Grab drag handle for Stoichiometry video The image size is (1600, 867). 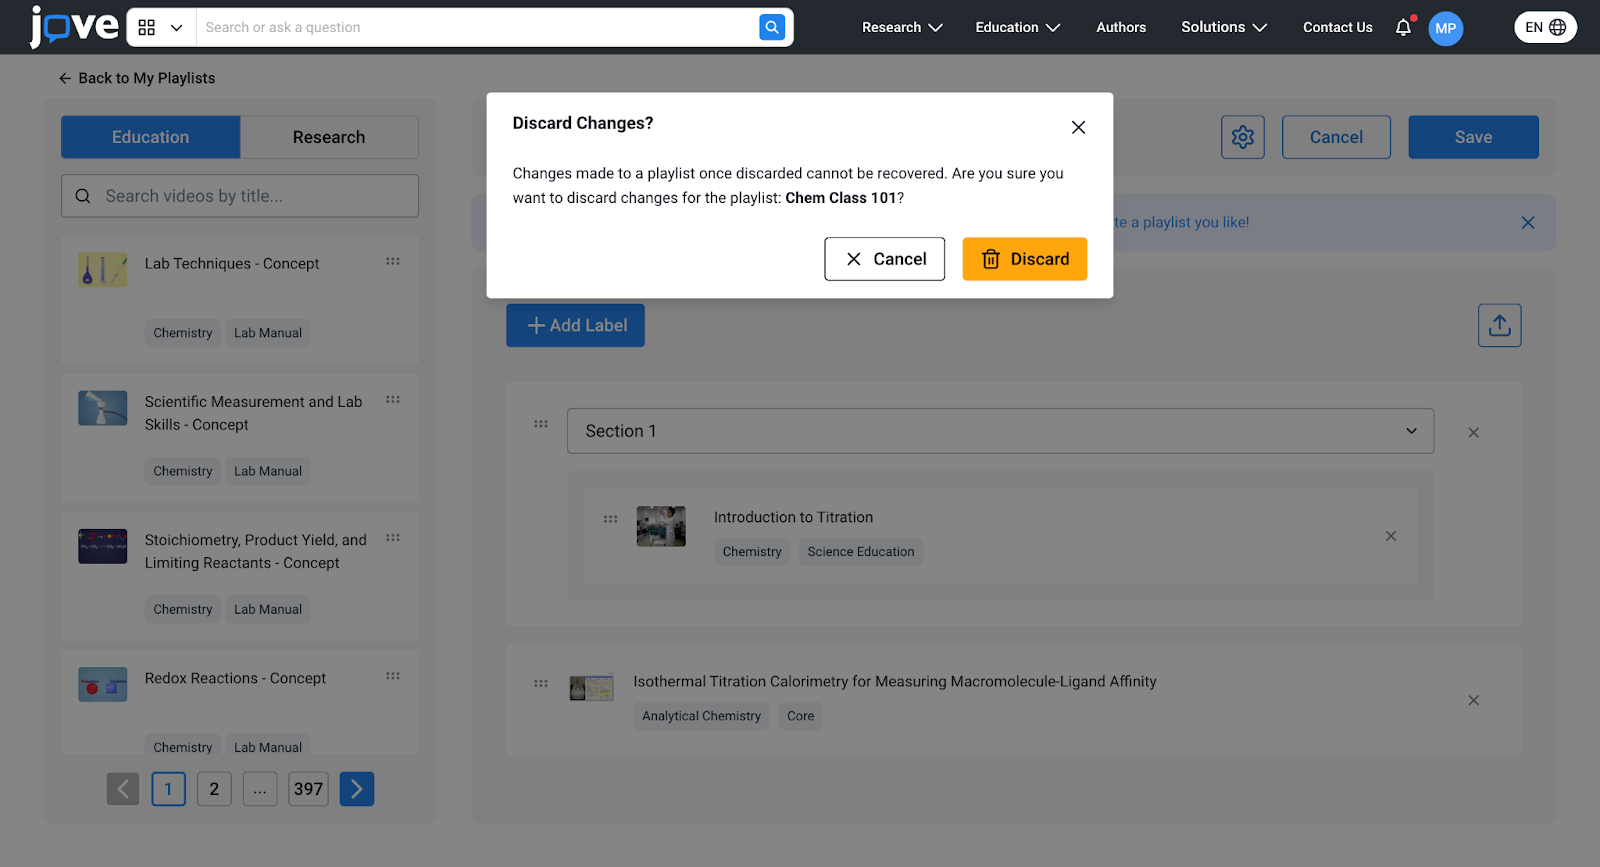pos(393,537)
